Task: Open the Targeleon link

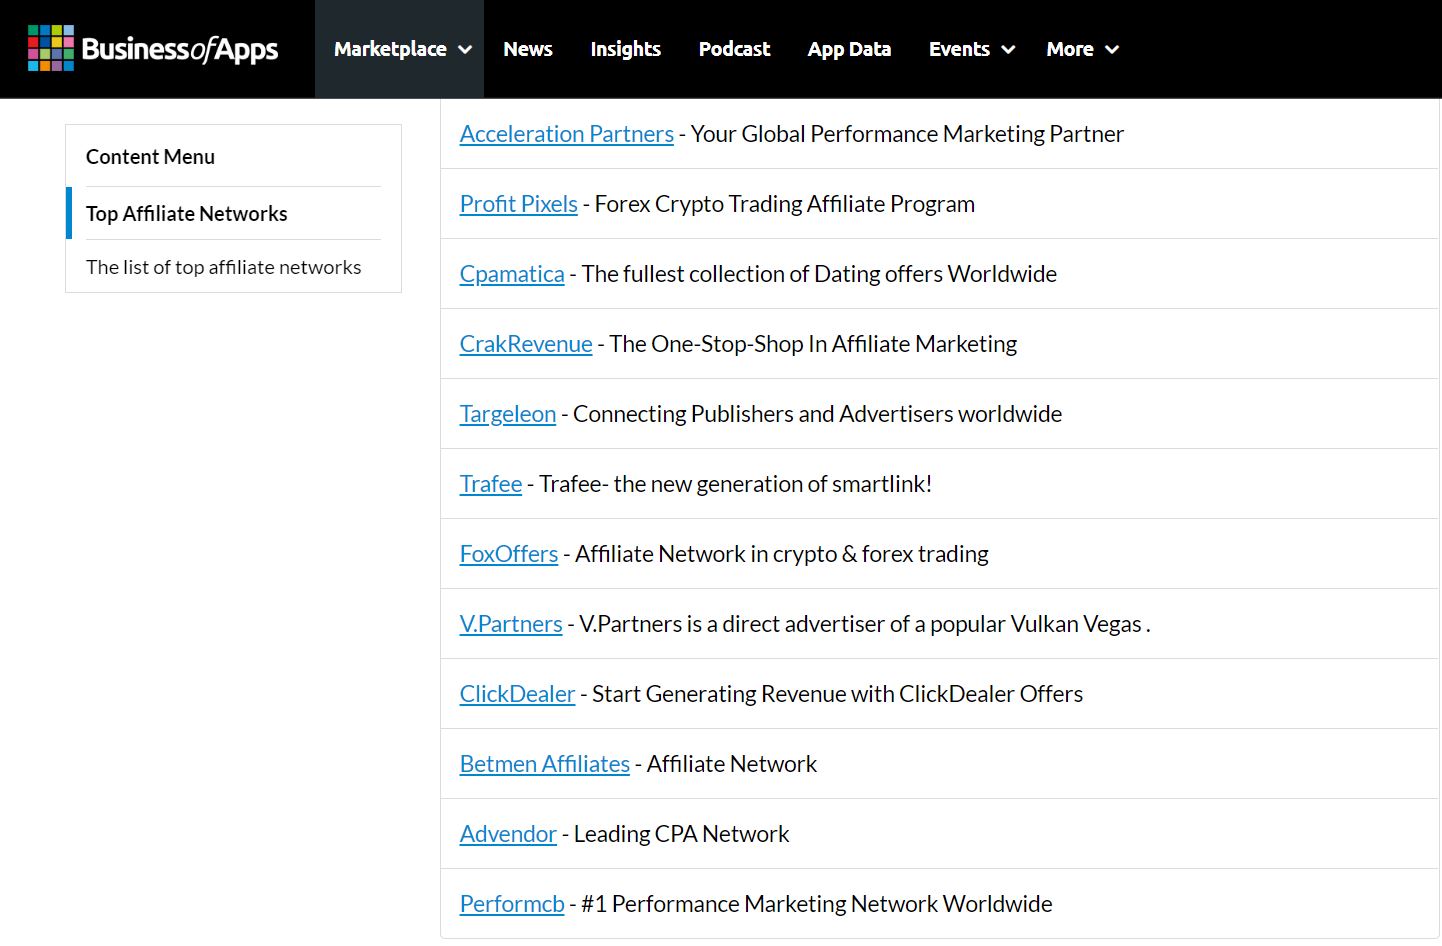Action: point(508,414)
